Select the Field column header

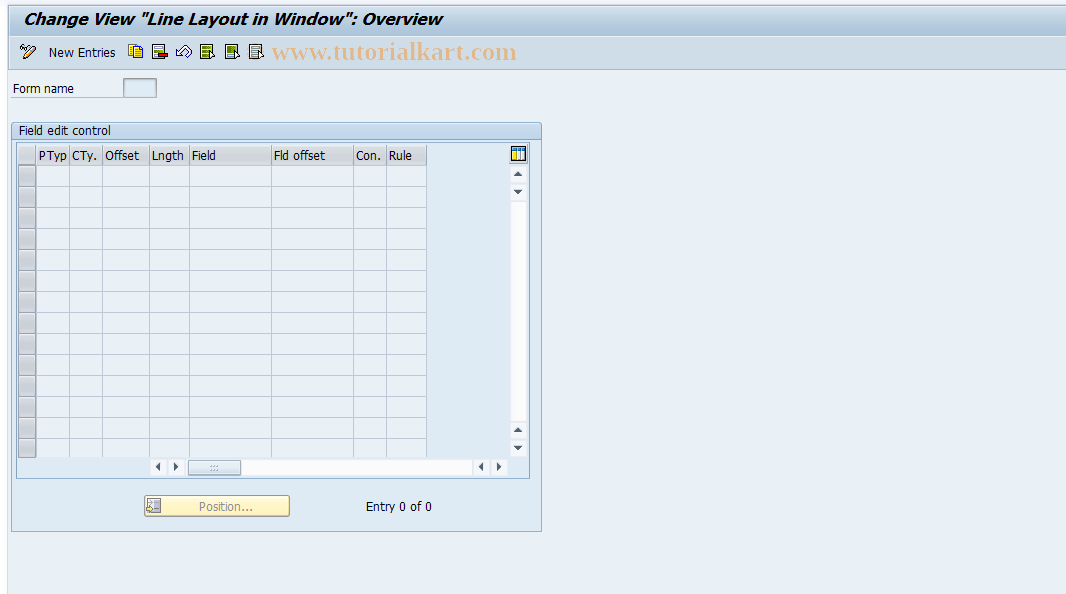[x=230, y=156]
